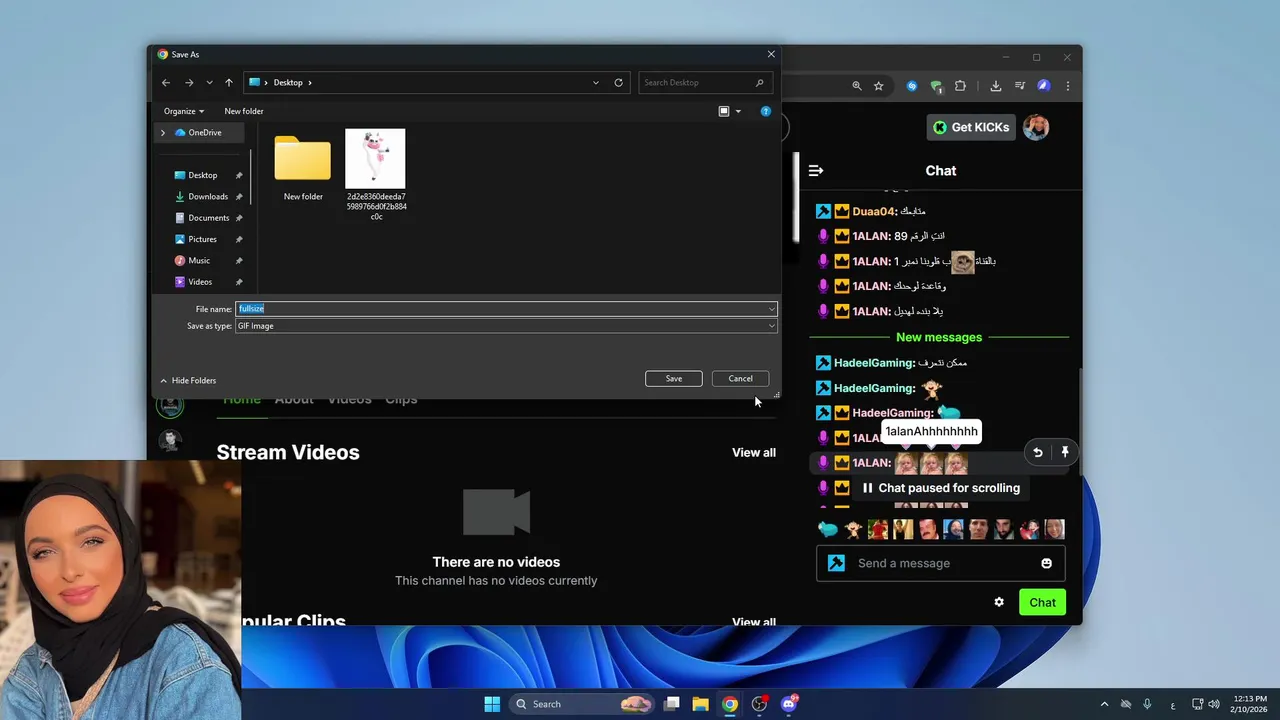Select Pictures in navigation pane
The image size is (1280, 720).
[x=202, y=239]
